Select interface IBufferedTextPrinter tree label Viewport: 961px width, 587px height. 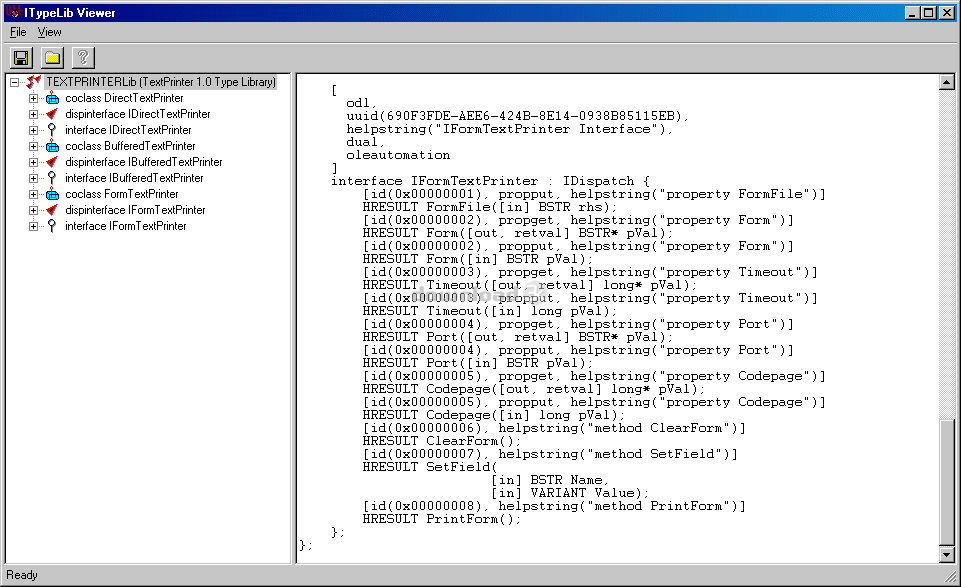pos(134,178)
